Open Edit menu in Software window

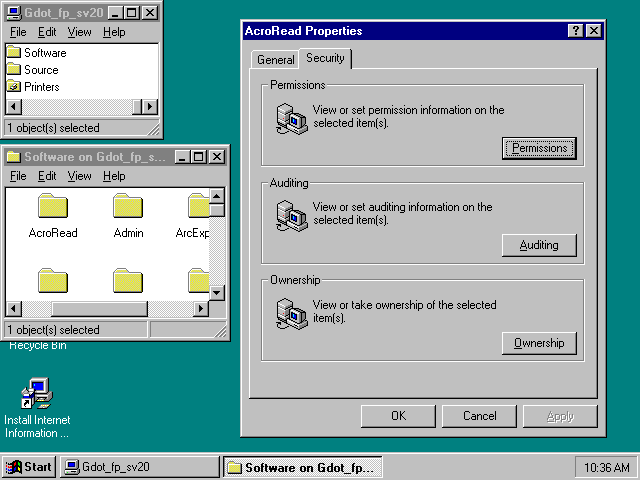pos(47,176)
